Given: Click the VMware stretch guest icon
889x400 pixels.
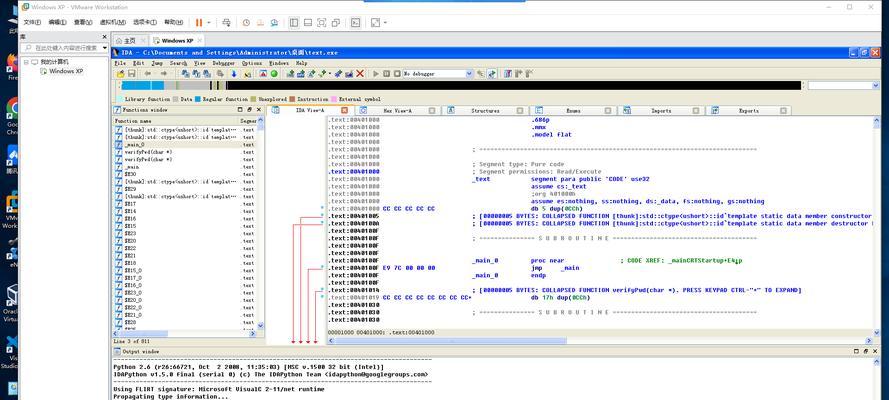Looking at the screenshot, I should (375, 23).
